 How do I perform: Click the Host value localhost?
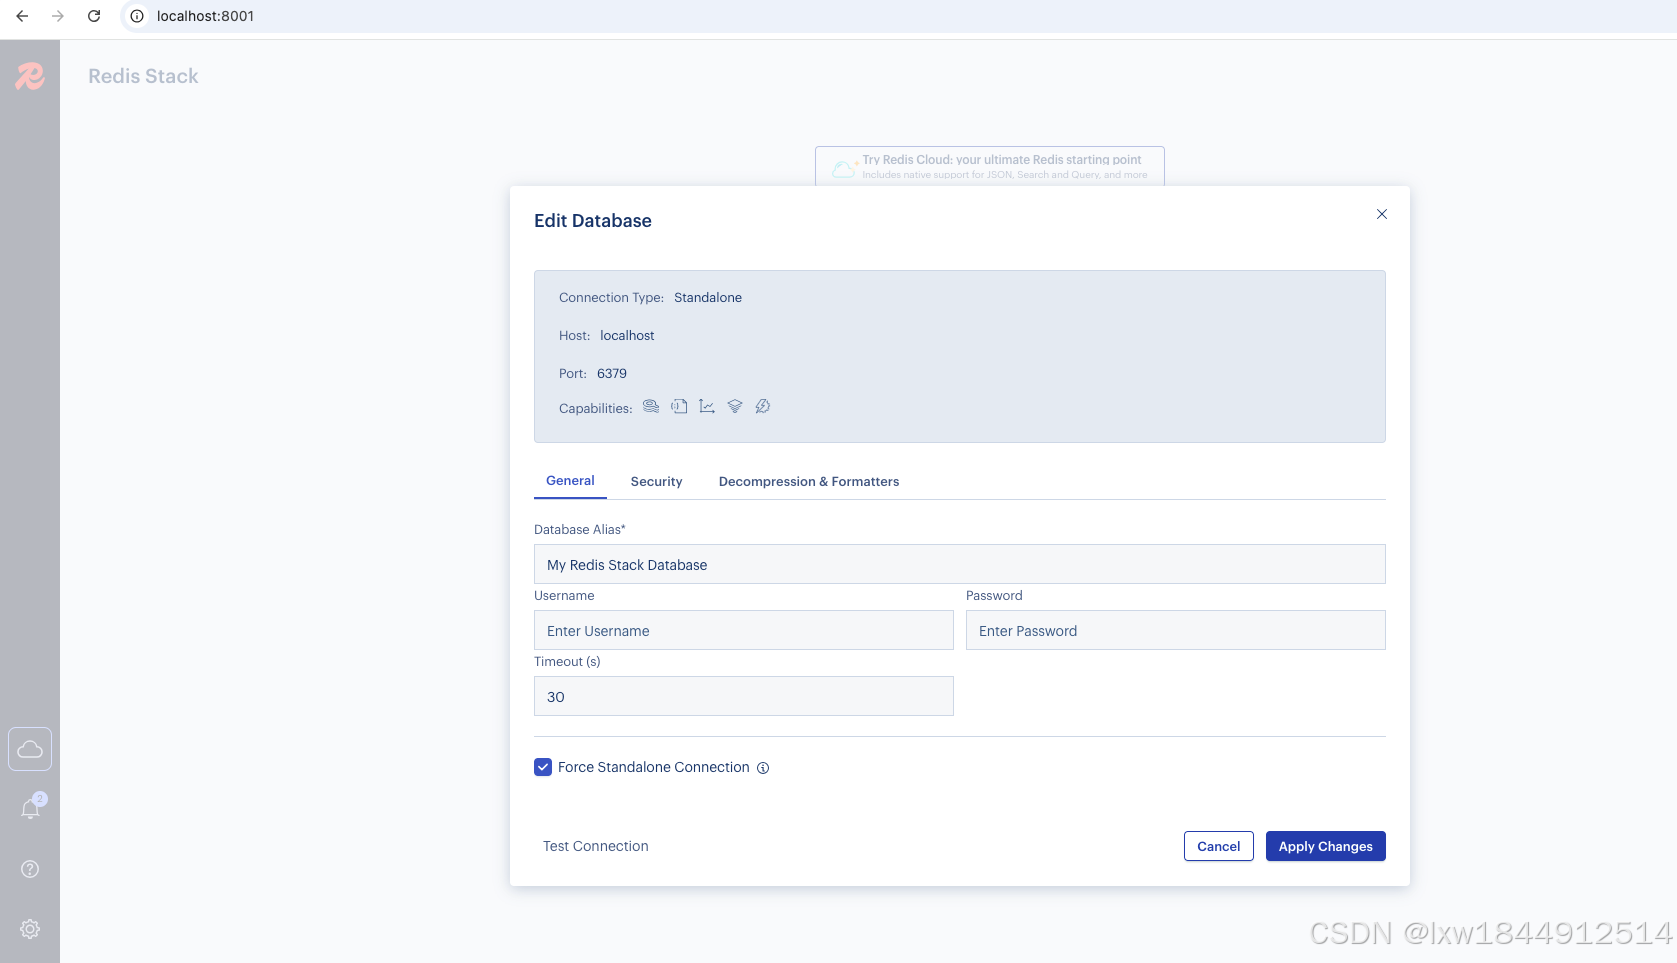[x=627, y=336]
